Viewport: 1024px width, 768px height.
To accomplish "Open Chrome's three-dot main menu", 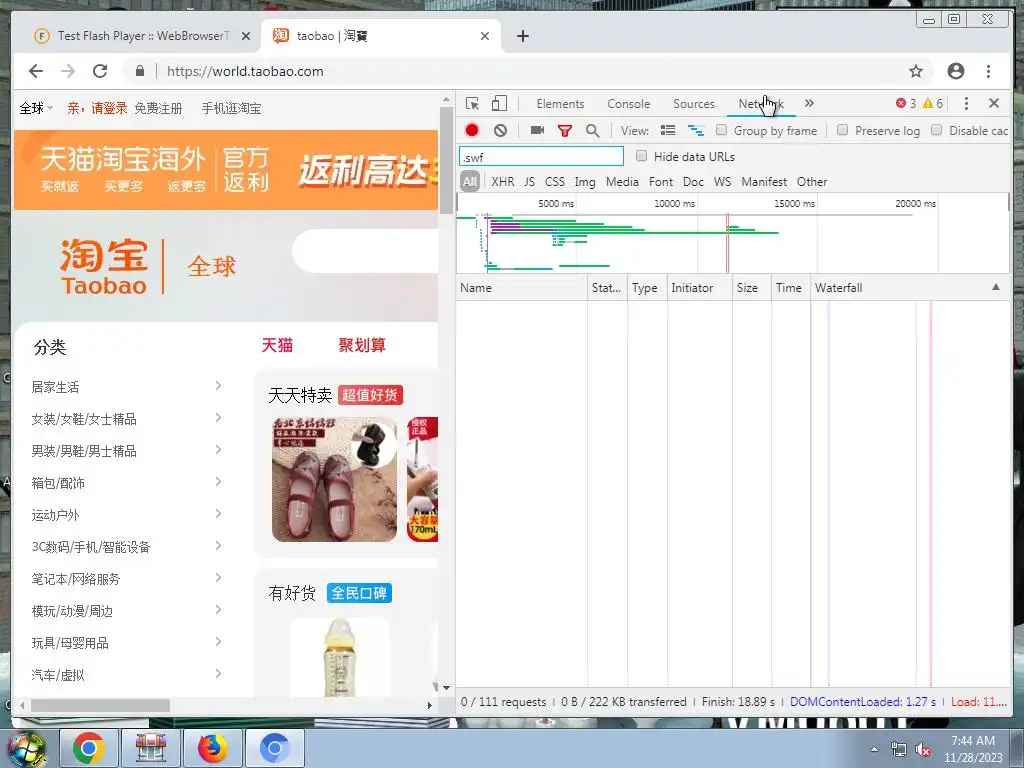I will pos(988,71).
